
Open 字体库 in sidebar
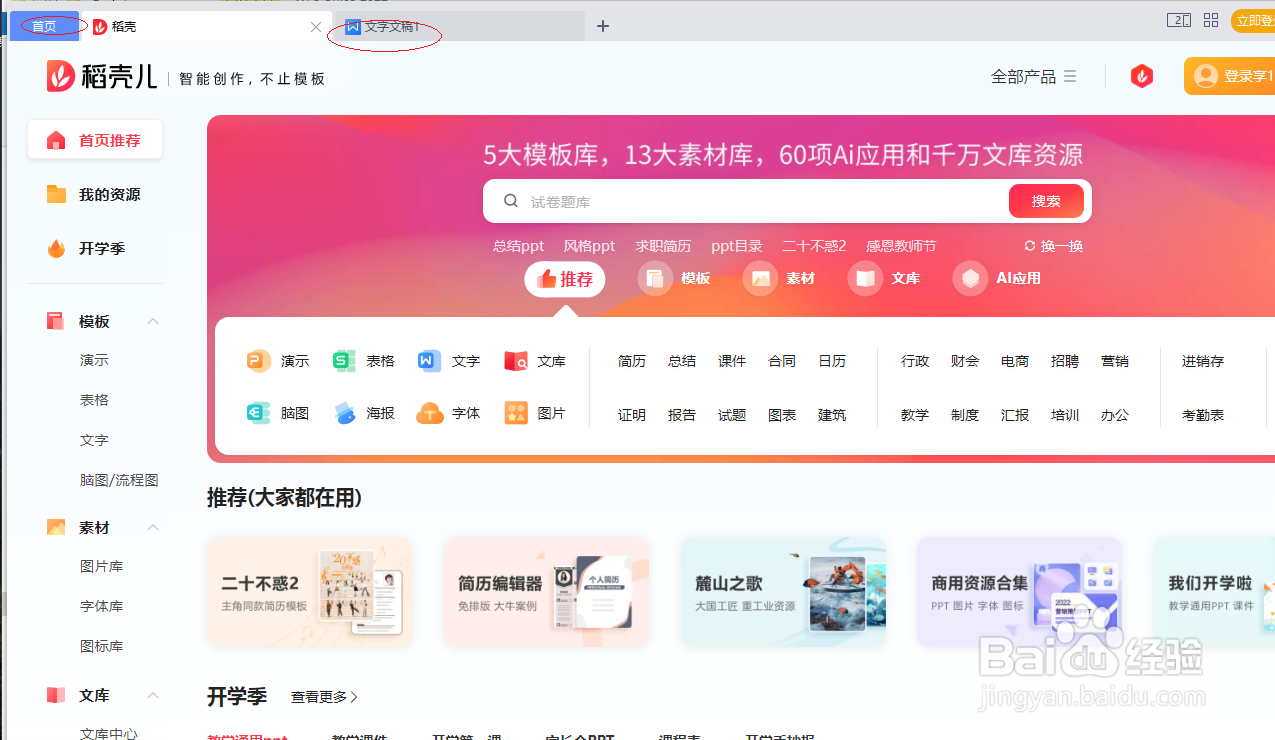coord(101,606)
